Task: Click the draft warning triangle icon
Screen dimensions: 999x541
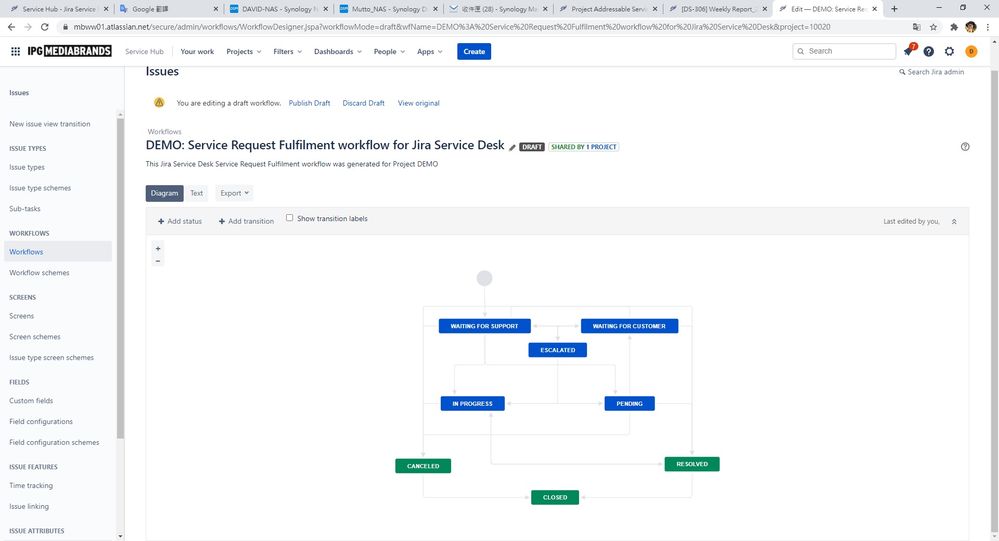Action: tap(159, 103)
